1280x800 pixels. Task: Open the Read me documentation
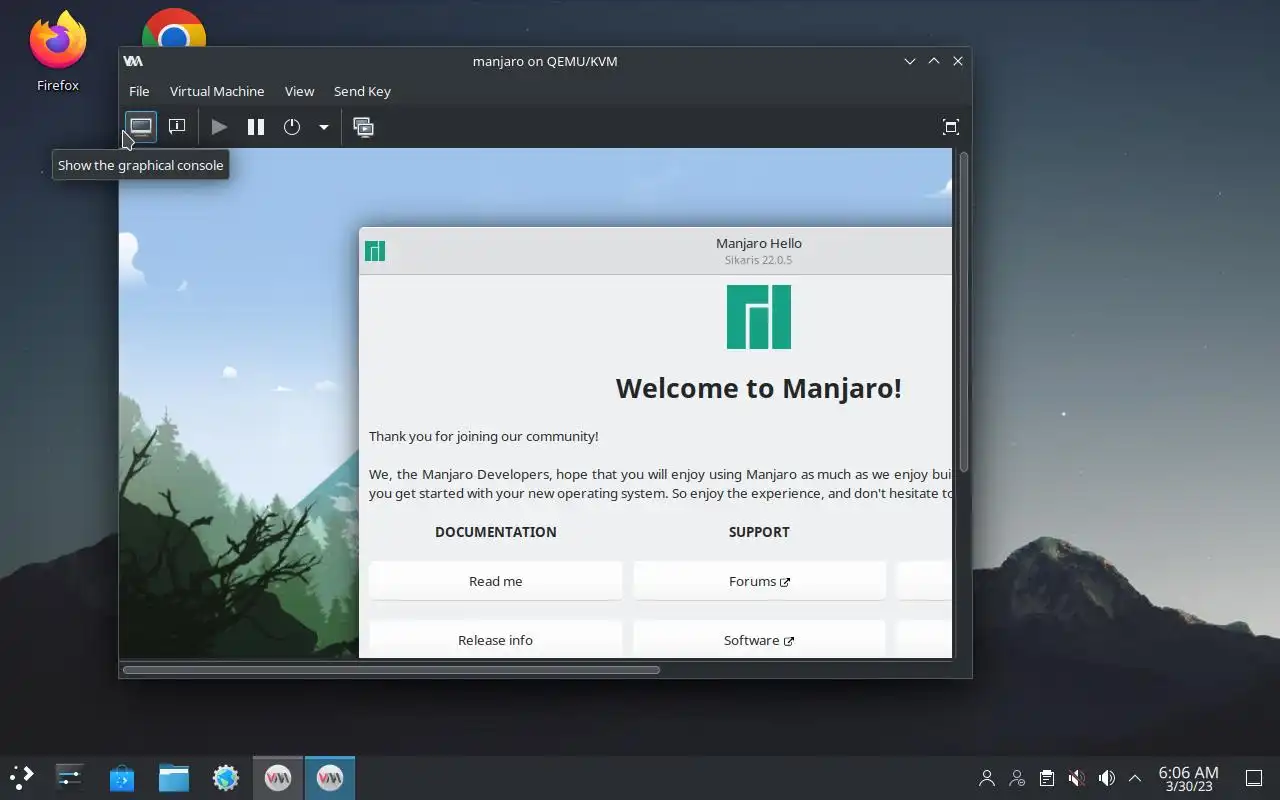click(x=496, y=581)
